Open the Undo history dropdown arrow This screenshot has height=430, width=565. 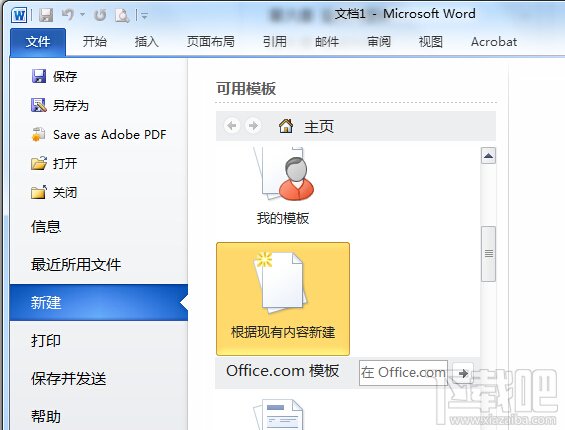83,15
